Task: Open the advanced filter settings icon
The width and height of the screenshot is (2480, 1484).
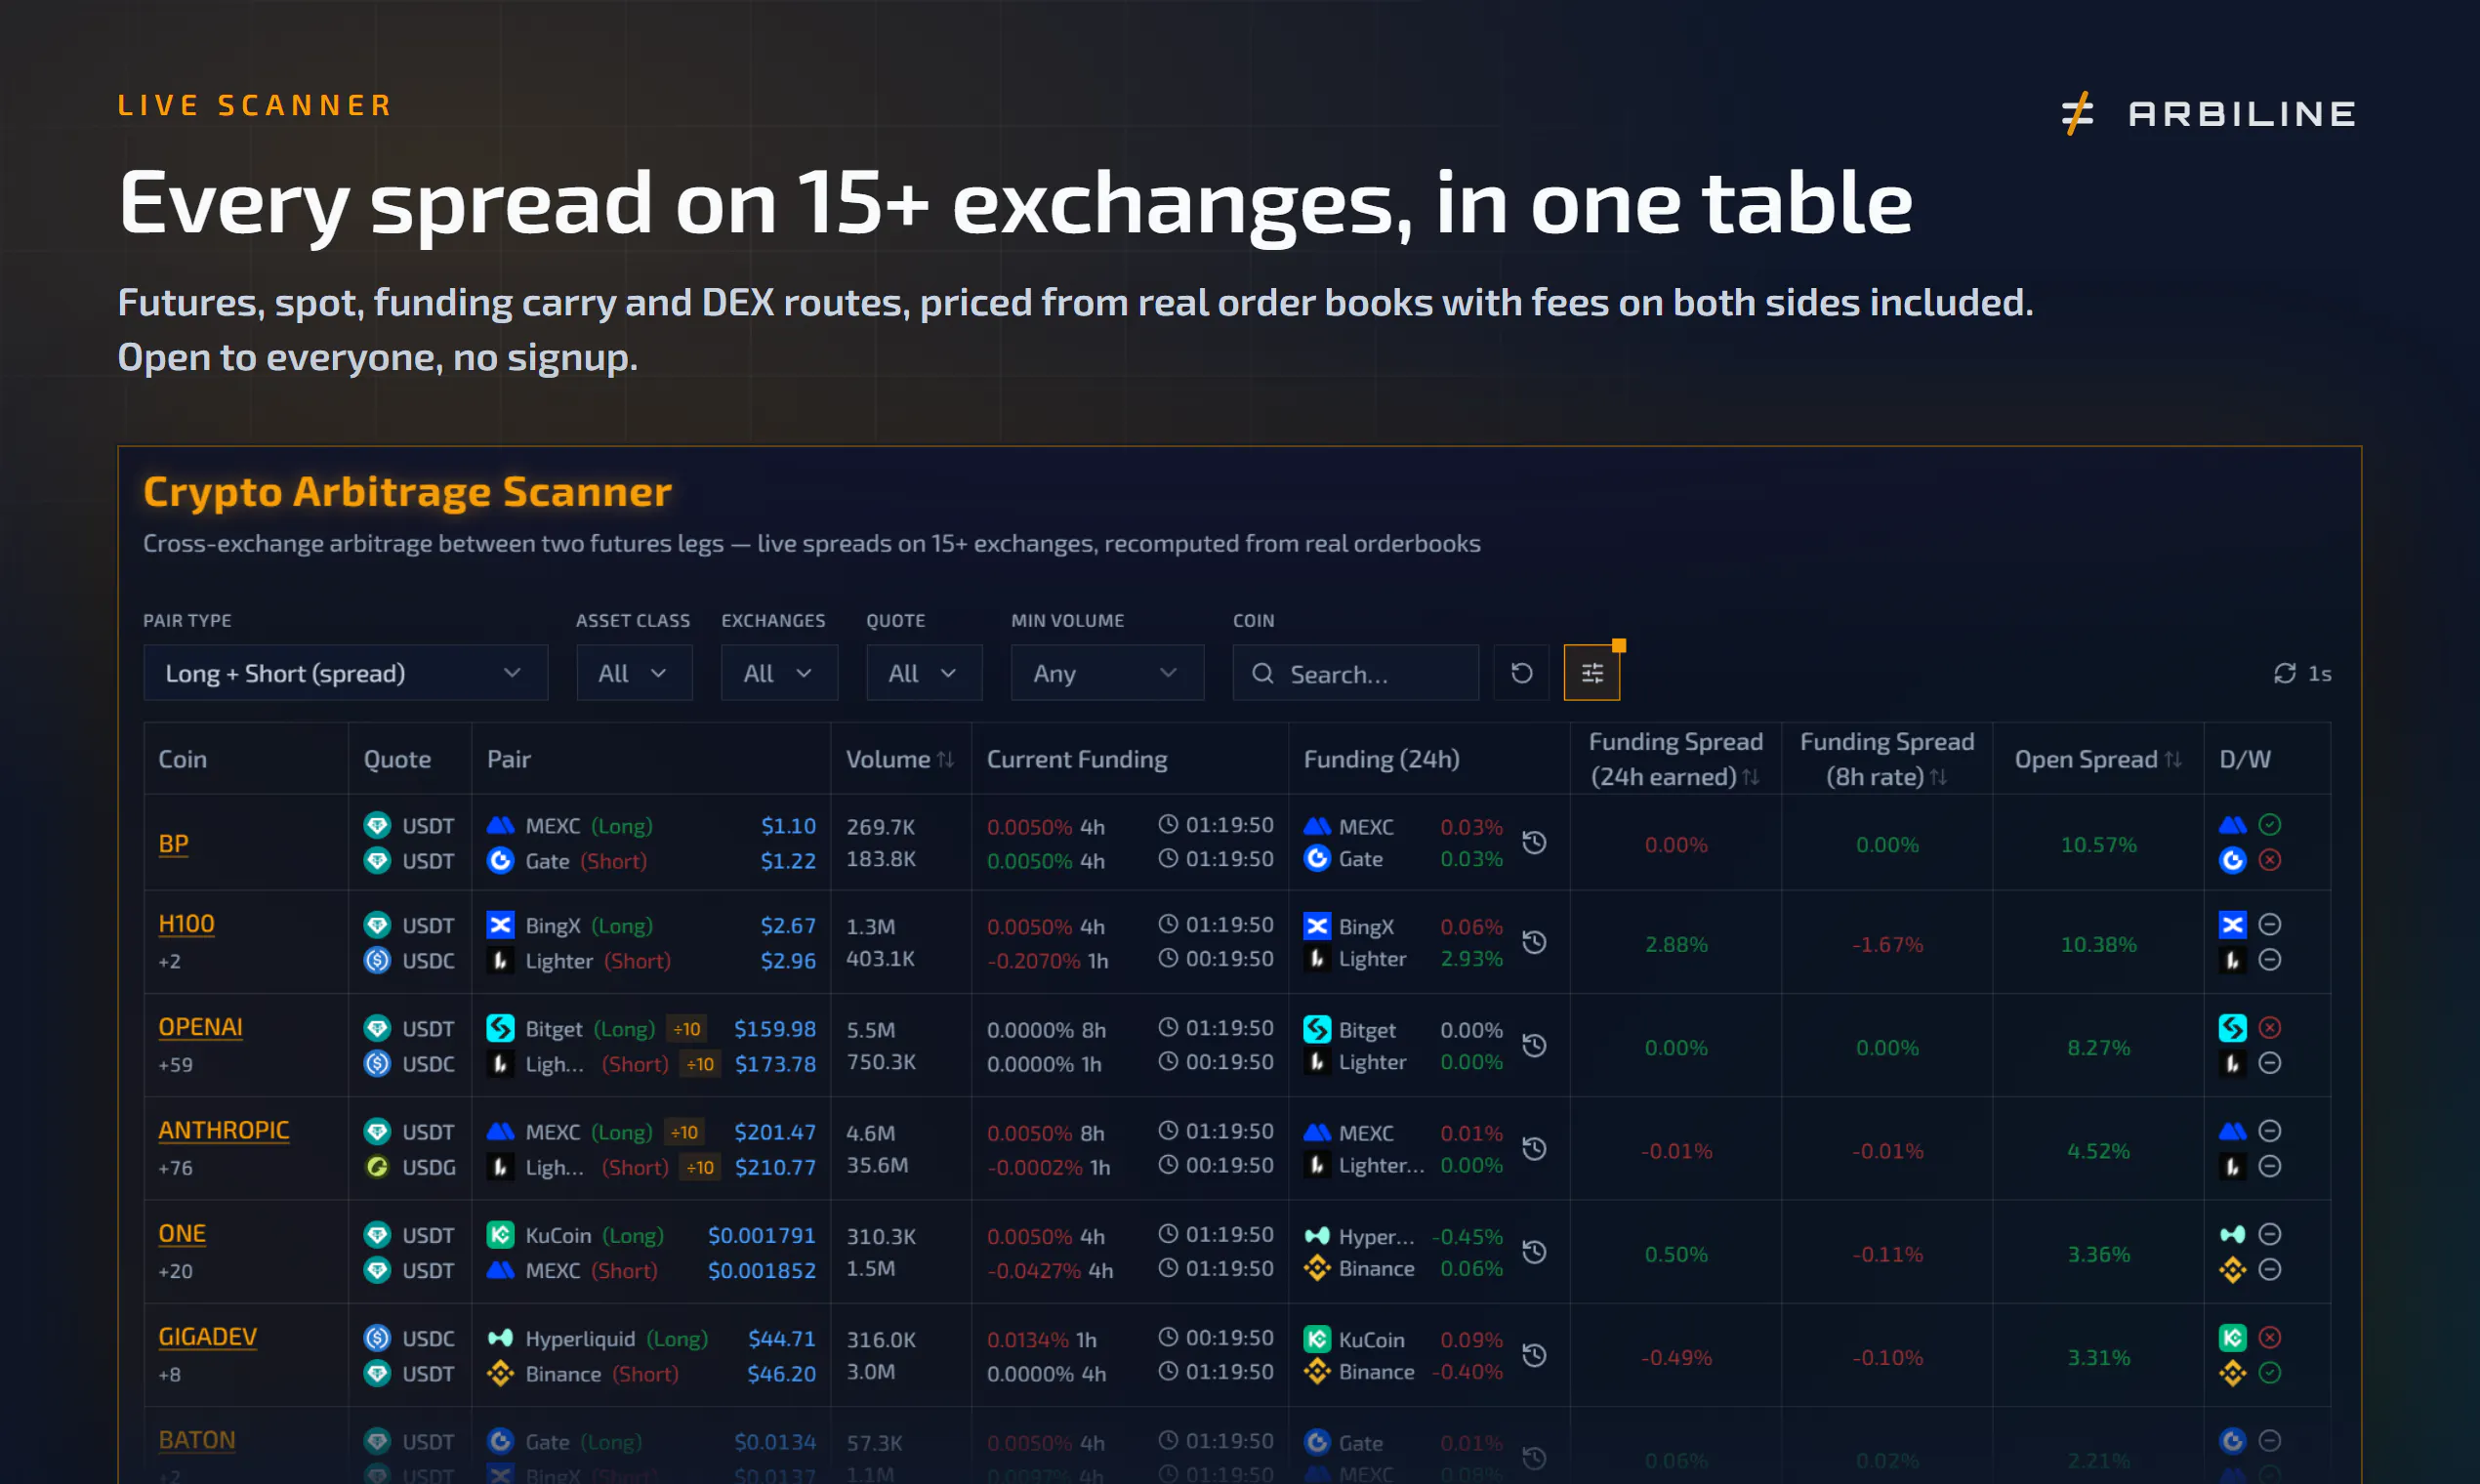Action: coord(1592,673)
